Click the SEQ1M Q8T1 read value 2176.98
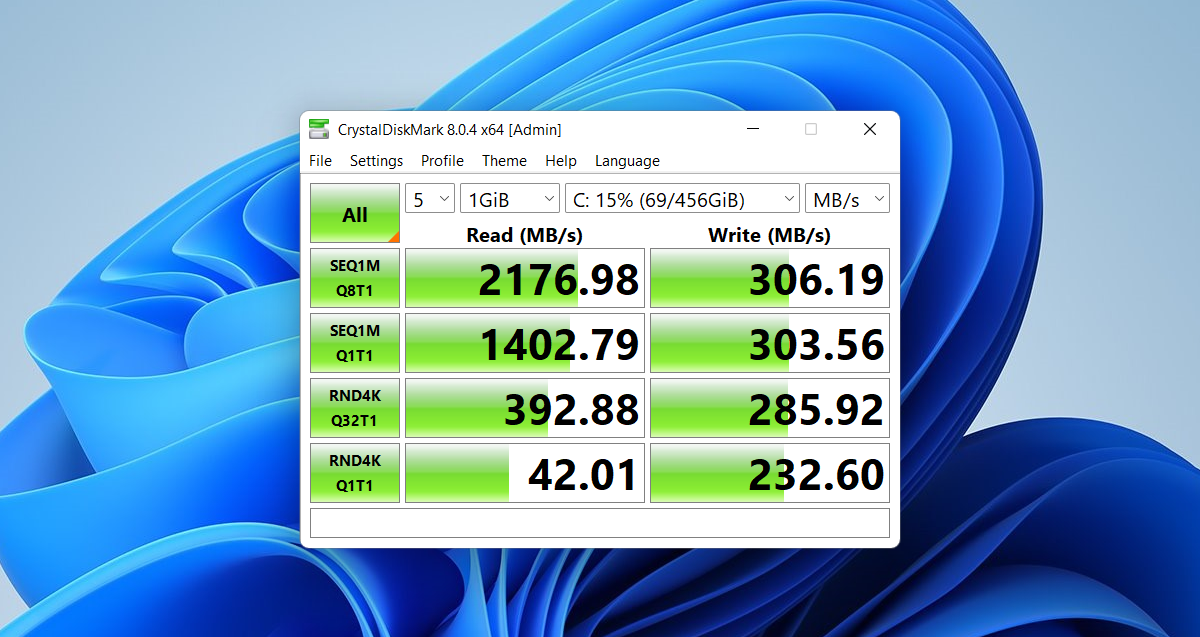Image resolution: width=1200 pixels, height=637 pixels. pyautogui.click(x=525, y=278)
